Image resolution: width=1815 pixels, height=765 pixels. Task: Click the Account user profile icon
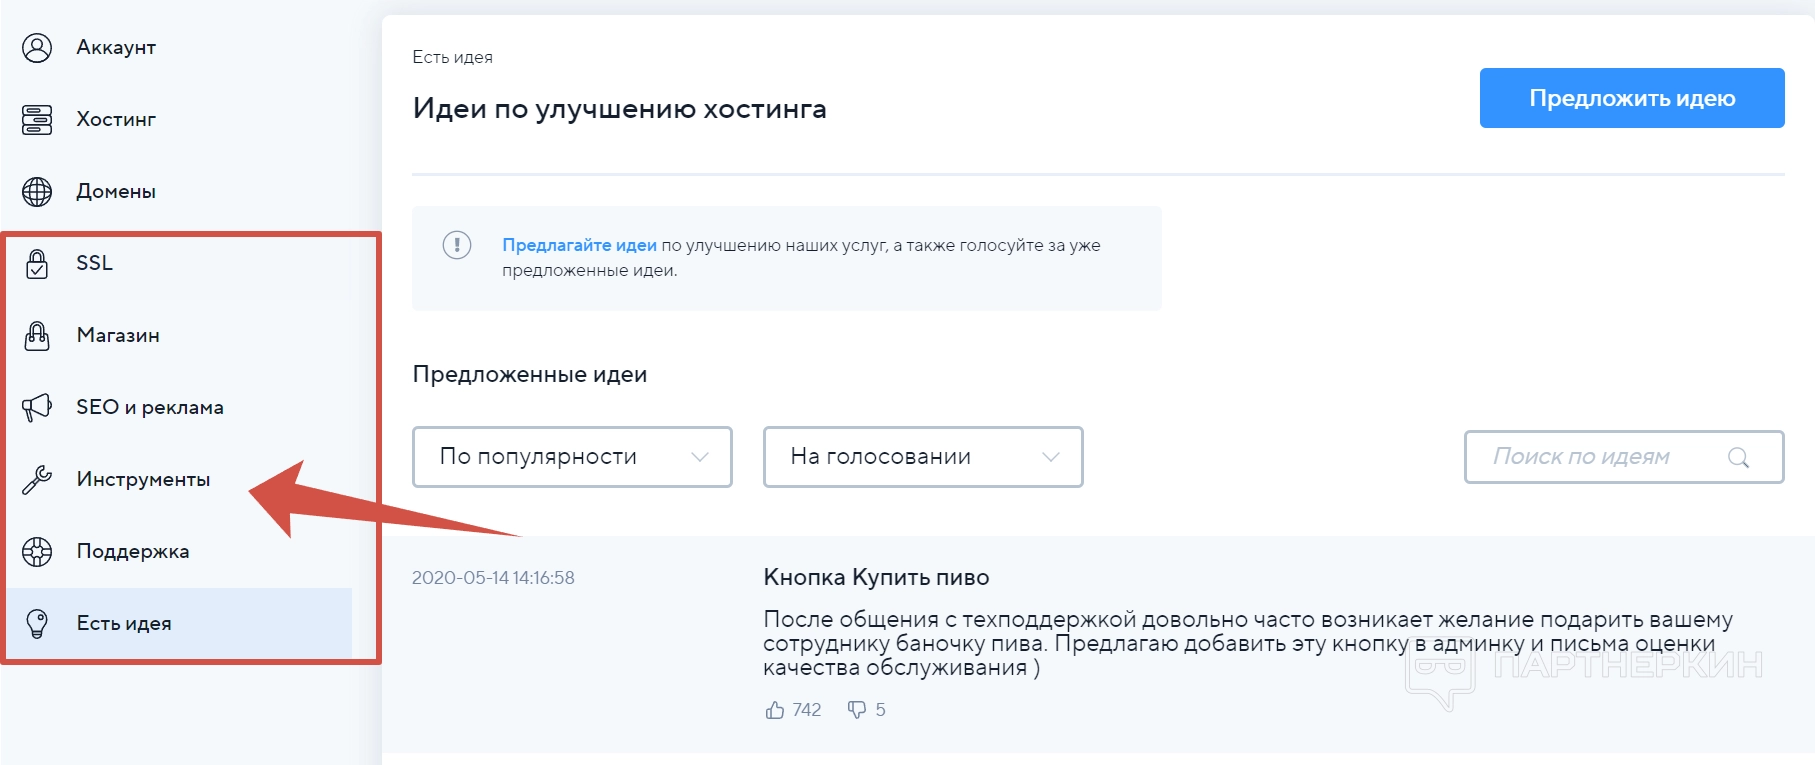(37, 48)
